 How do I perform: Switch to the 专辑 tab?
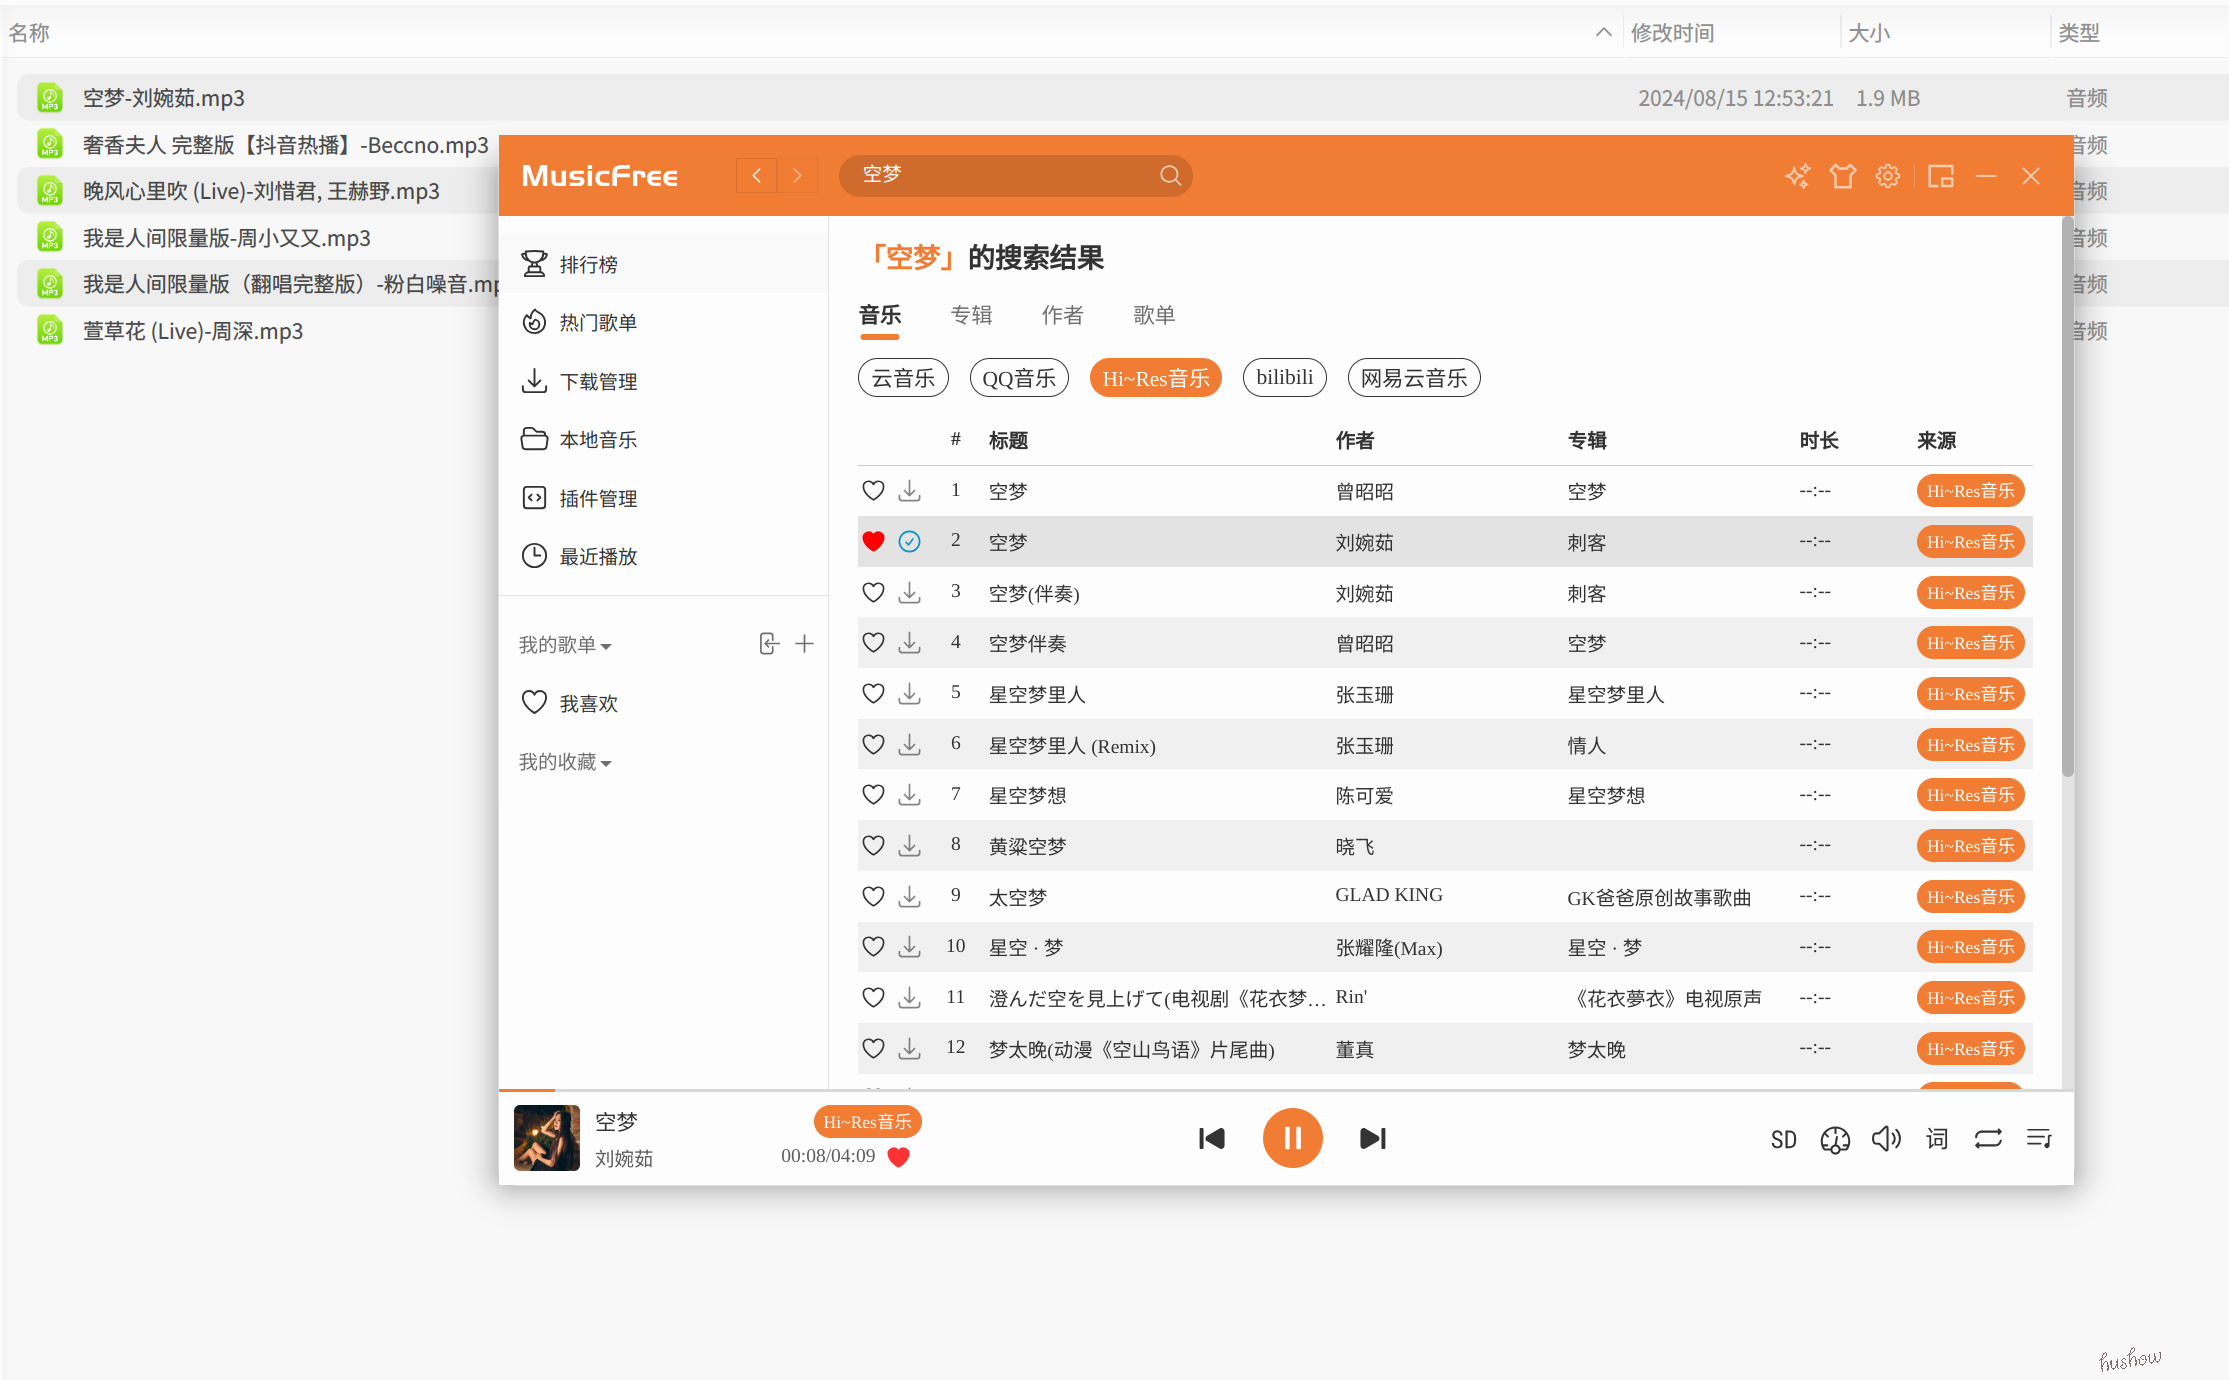pos(971,315)
